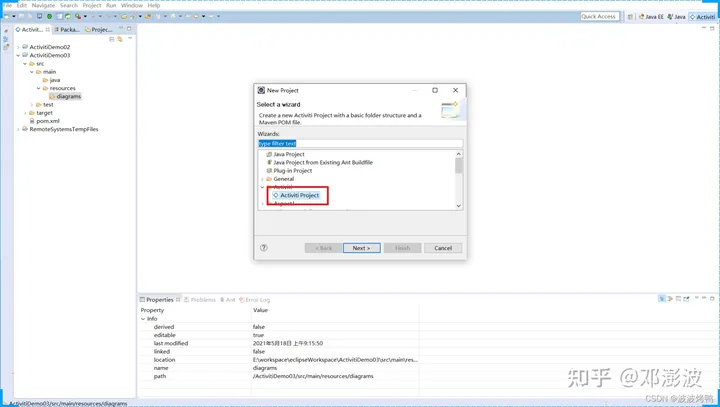Select the Java Project wizard entry

tap(285, 154)
